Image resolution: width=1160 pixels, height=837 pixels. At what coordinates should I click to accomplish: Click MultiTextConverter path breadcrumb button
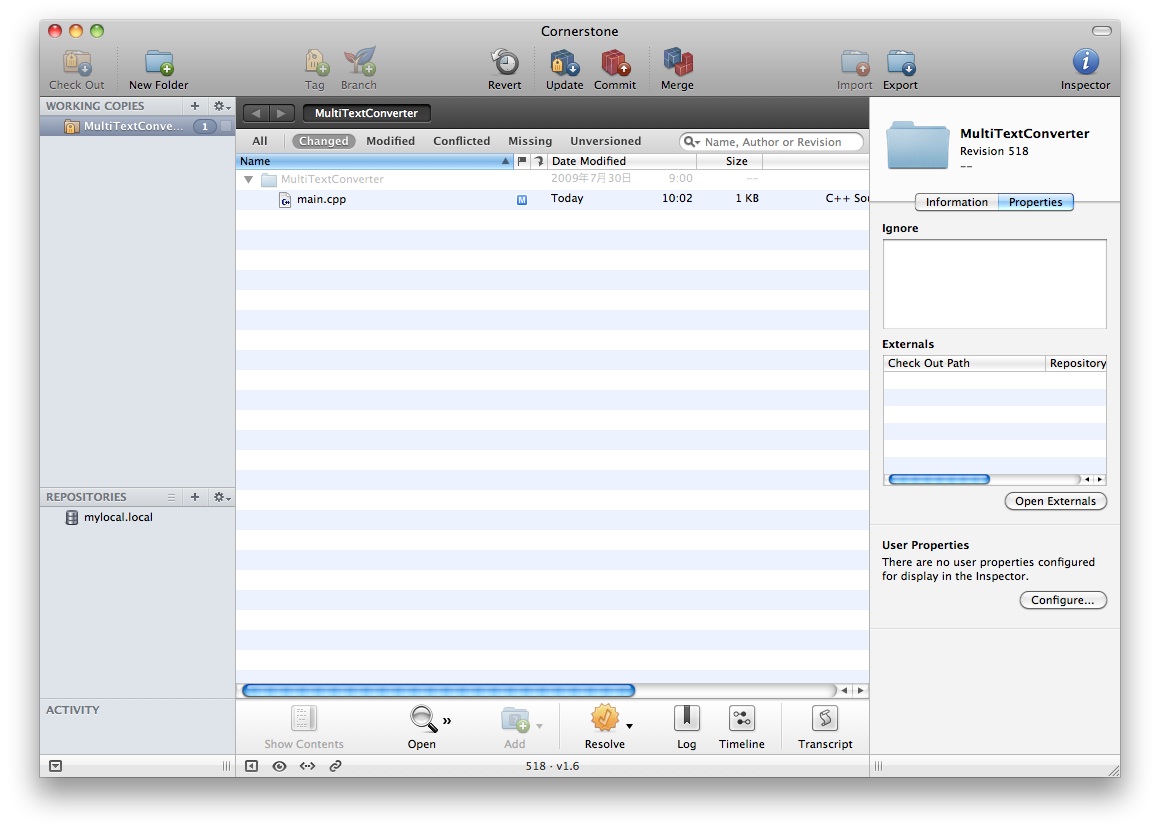click(366, 113)
